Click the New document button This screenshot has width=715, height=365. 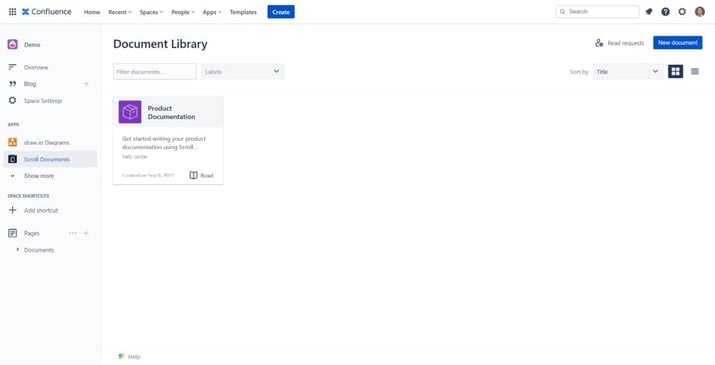tap(678, 42)
